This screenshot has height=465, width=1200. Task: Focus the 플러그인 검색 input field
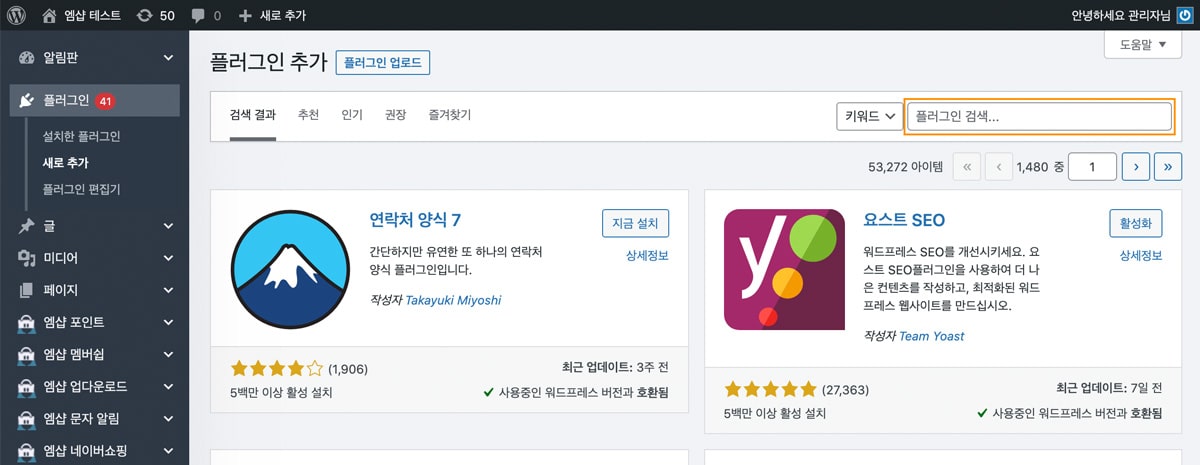click(1038, 116)
